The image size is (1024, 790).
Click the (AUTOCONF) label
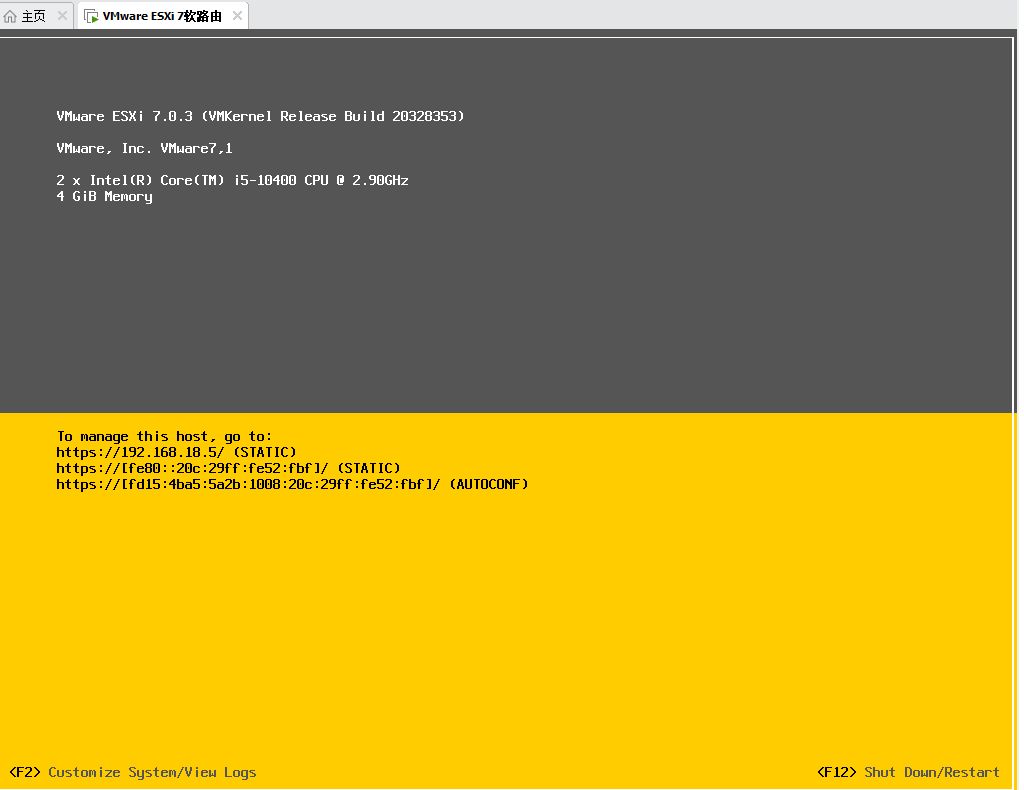coord(488,484)
